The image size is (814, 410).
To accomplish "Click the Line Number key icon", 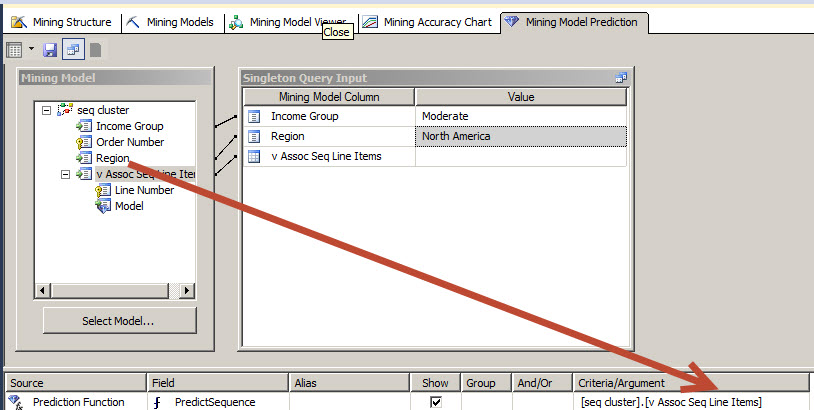I will (x=103, y=190).
